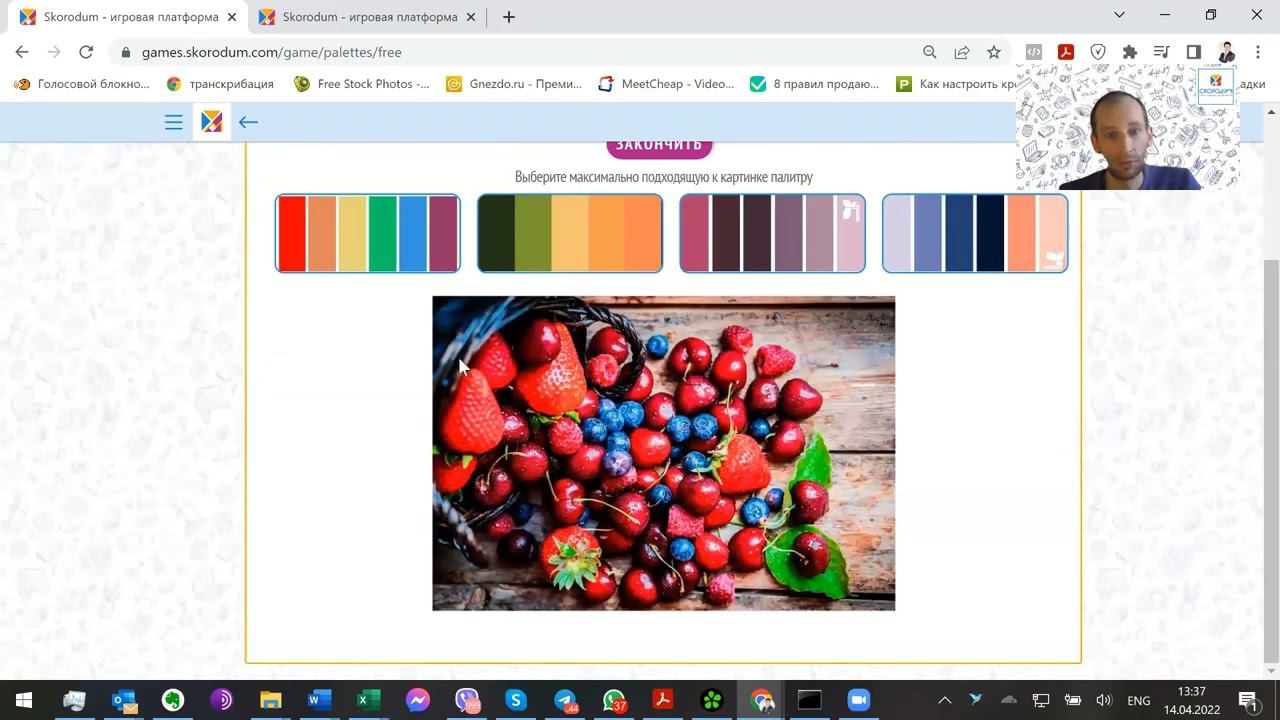This screenshot has height=720, width=1280.
Task: Close the inactive Skorodum tab
Action: coord(470,17)
